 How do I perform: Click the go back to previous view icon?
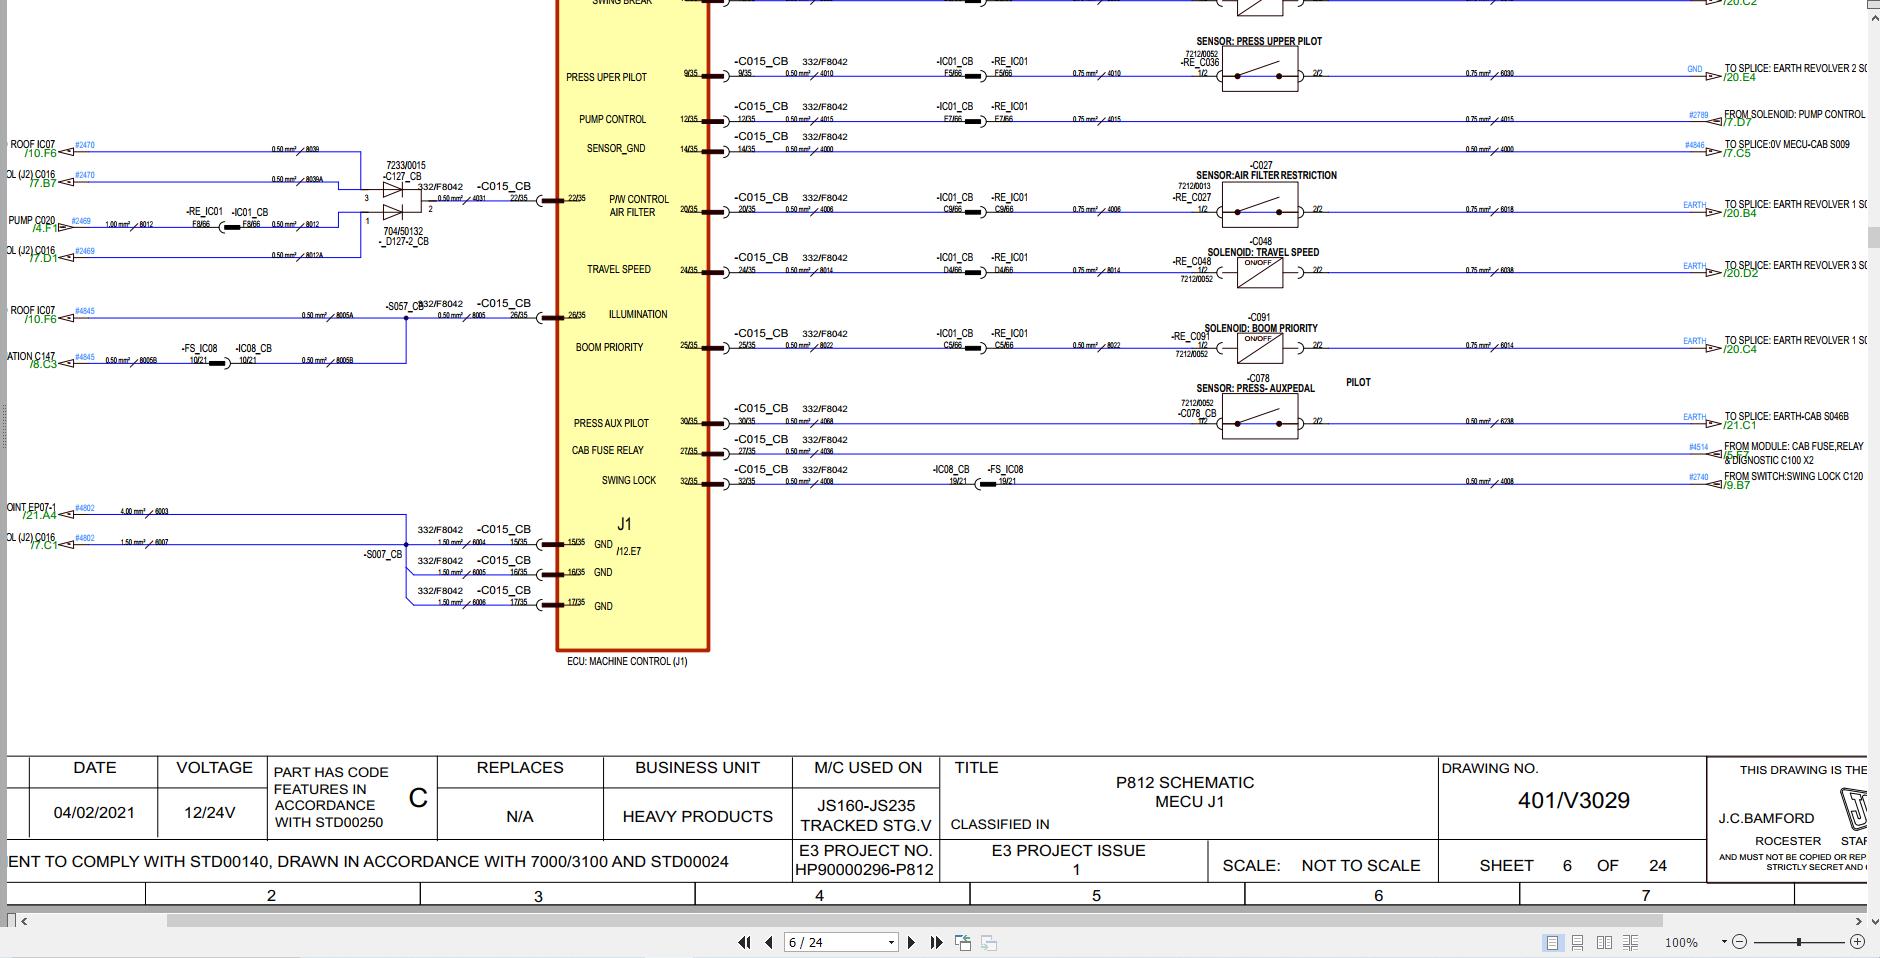point(963,942)
